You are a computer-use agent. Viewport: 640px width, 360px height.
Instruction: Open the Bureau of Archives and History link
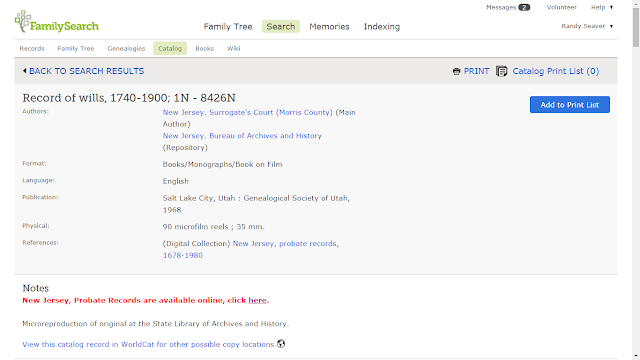pyautogui.click(x=242, y=136)
